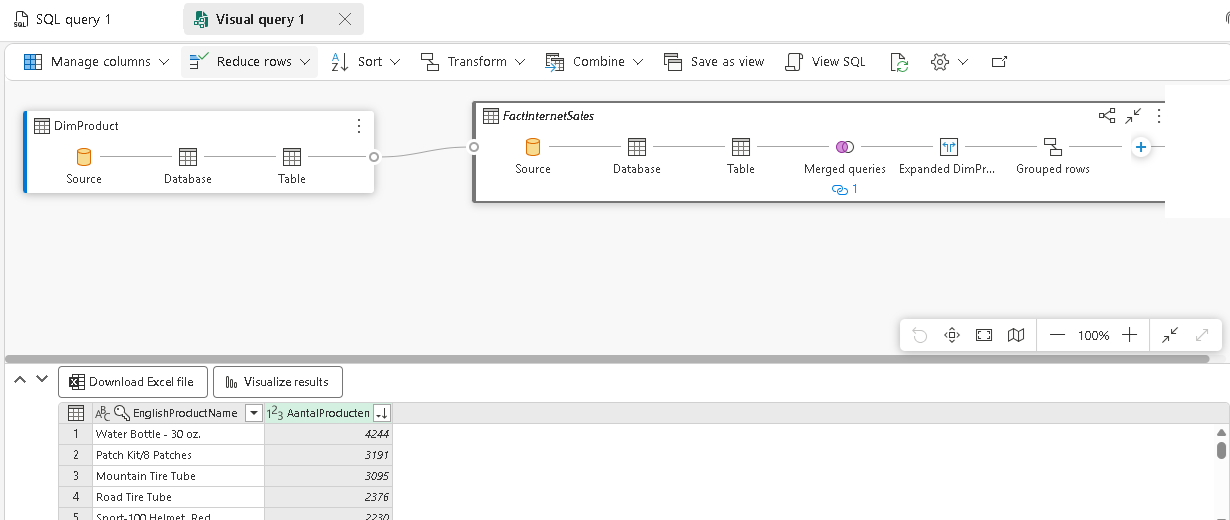Screen dimensions: 1230x520
Task: Open FactInternetSales query options menu
Action: [1159, 116]
